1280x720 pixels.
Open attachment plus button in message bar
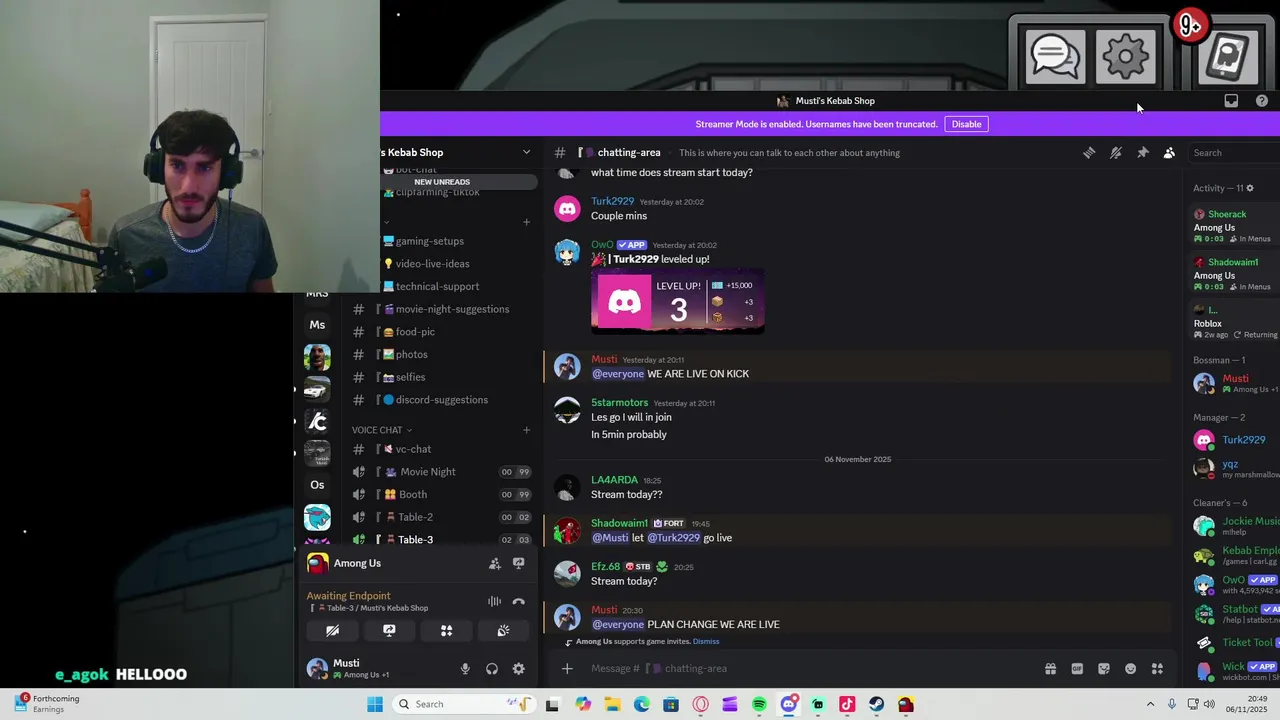pos(567,669)
